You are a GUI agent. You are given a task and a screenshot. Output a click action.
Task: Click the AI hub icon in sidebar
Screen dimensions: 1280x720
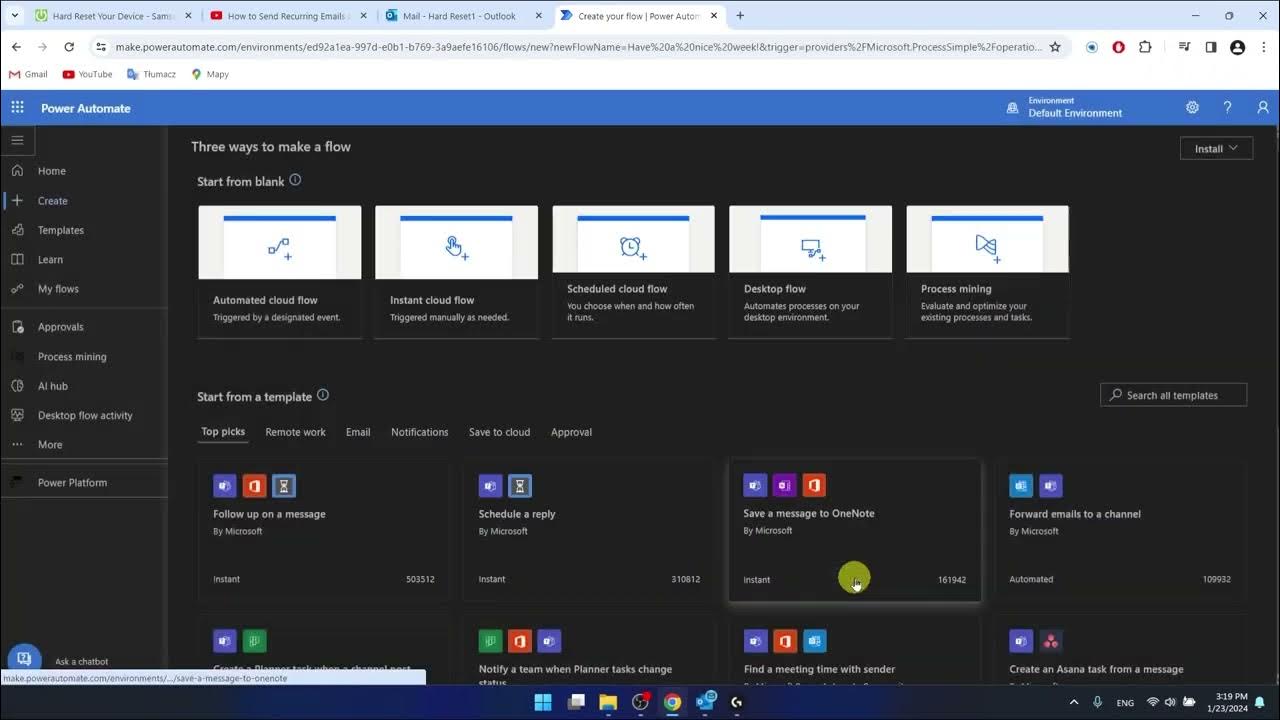pos(17,386)
